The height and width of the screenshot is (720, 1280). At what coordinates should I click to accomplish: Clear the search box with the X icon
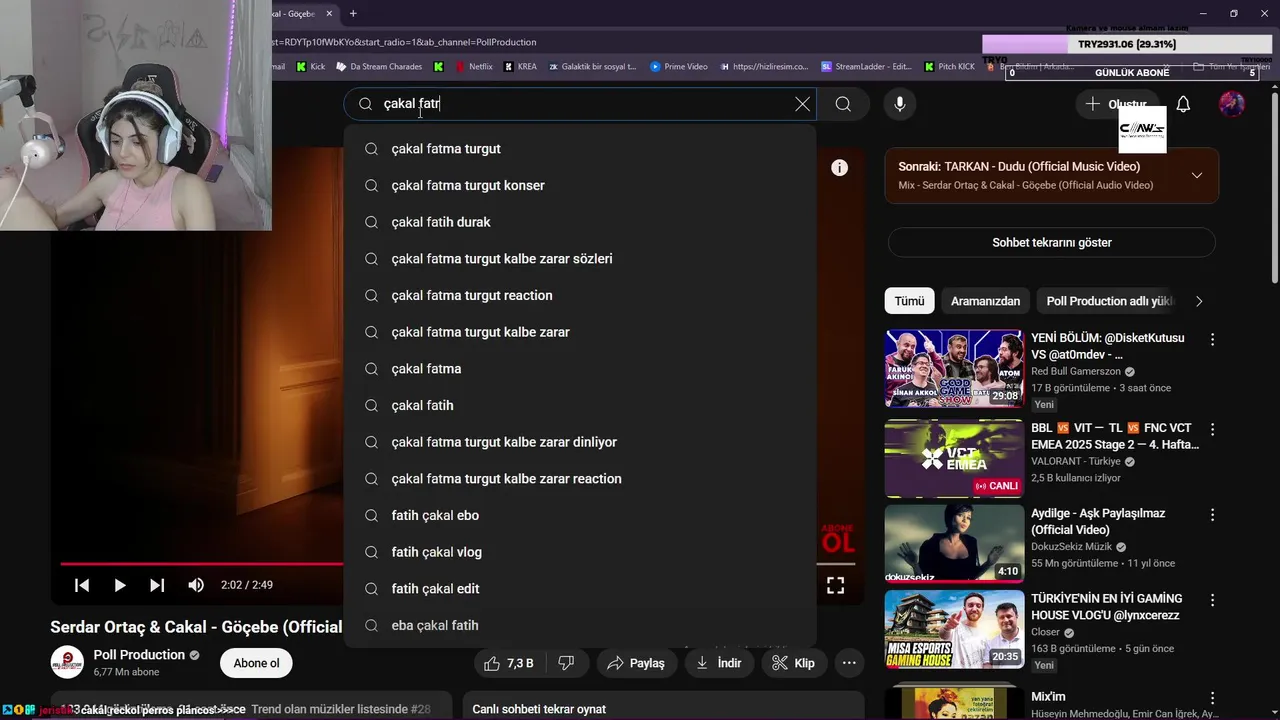coord(802,104)
